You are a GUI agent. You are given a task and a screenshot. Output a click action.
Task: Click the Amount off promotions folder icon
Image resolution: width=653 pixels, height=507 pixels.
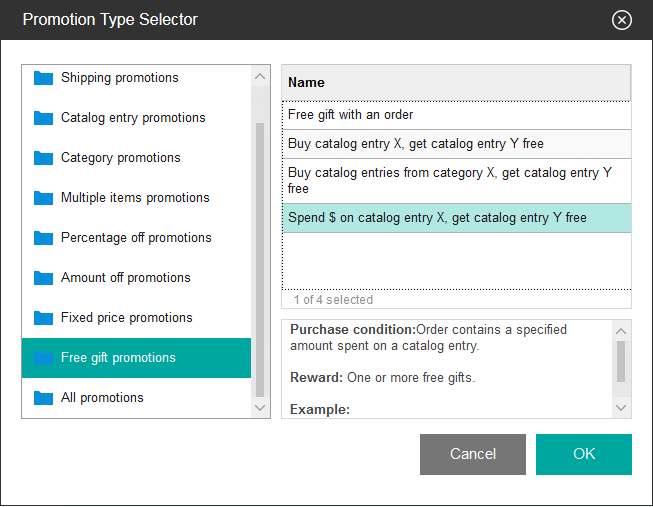click(x=43, y=278)
